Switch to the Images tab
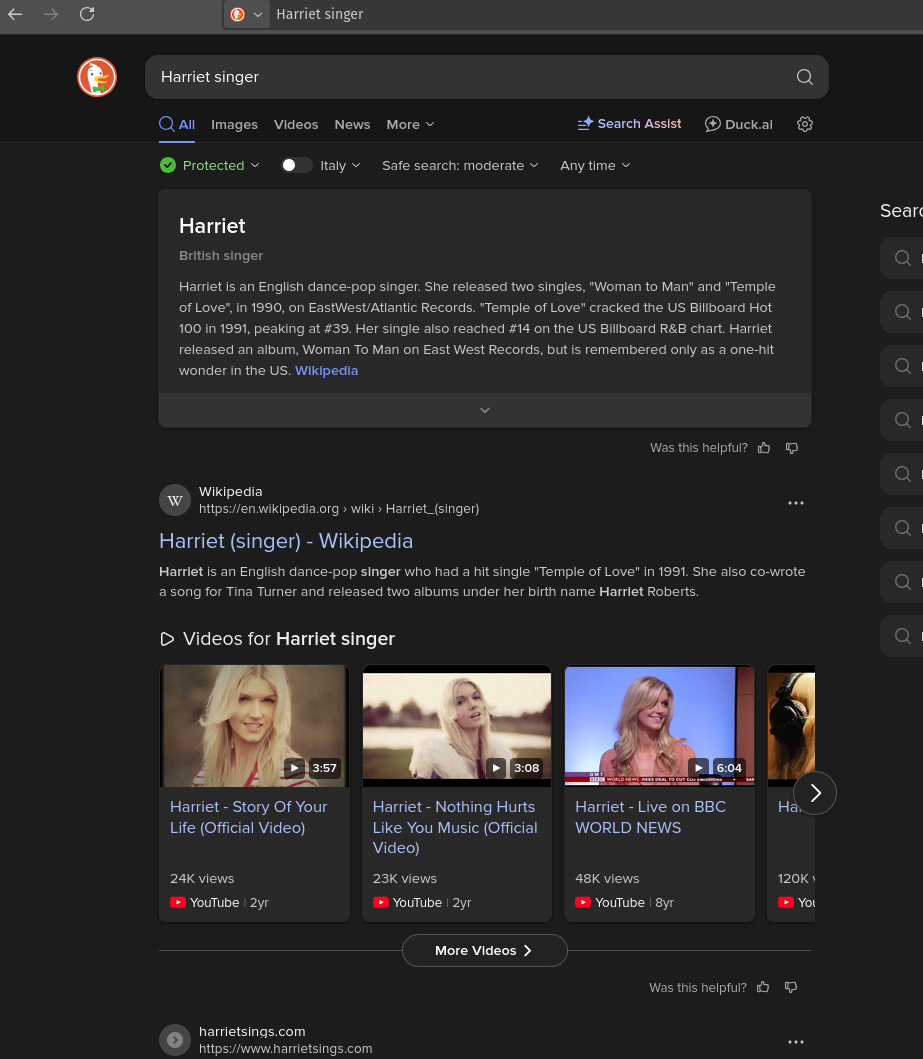Viewport: 923px width, 1059px height. coord(234,124)
